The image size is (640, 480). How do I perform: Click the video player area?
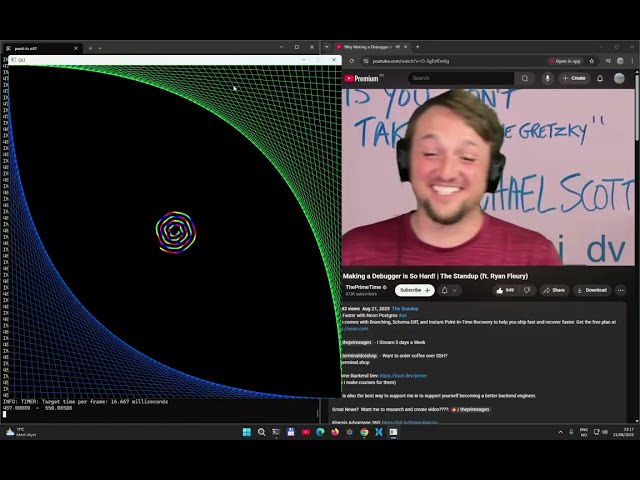click(488, 177)
